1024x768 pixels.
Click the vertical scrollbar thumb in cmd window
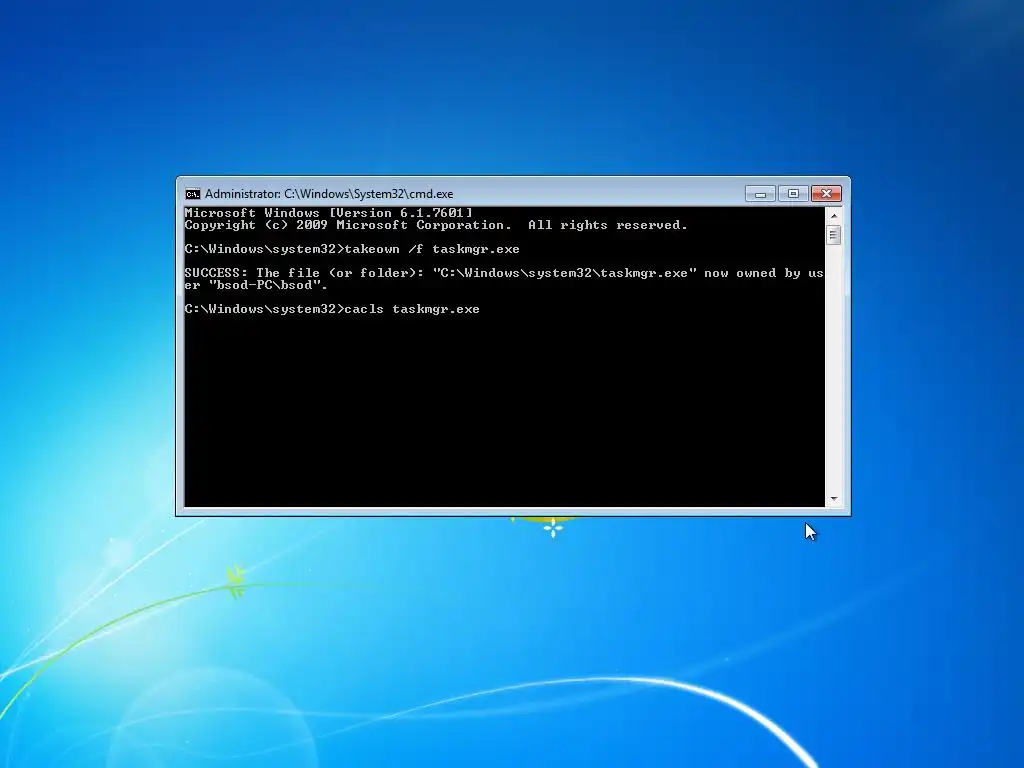coord(833,234)
